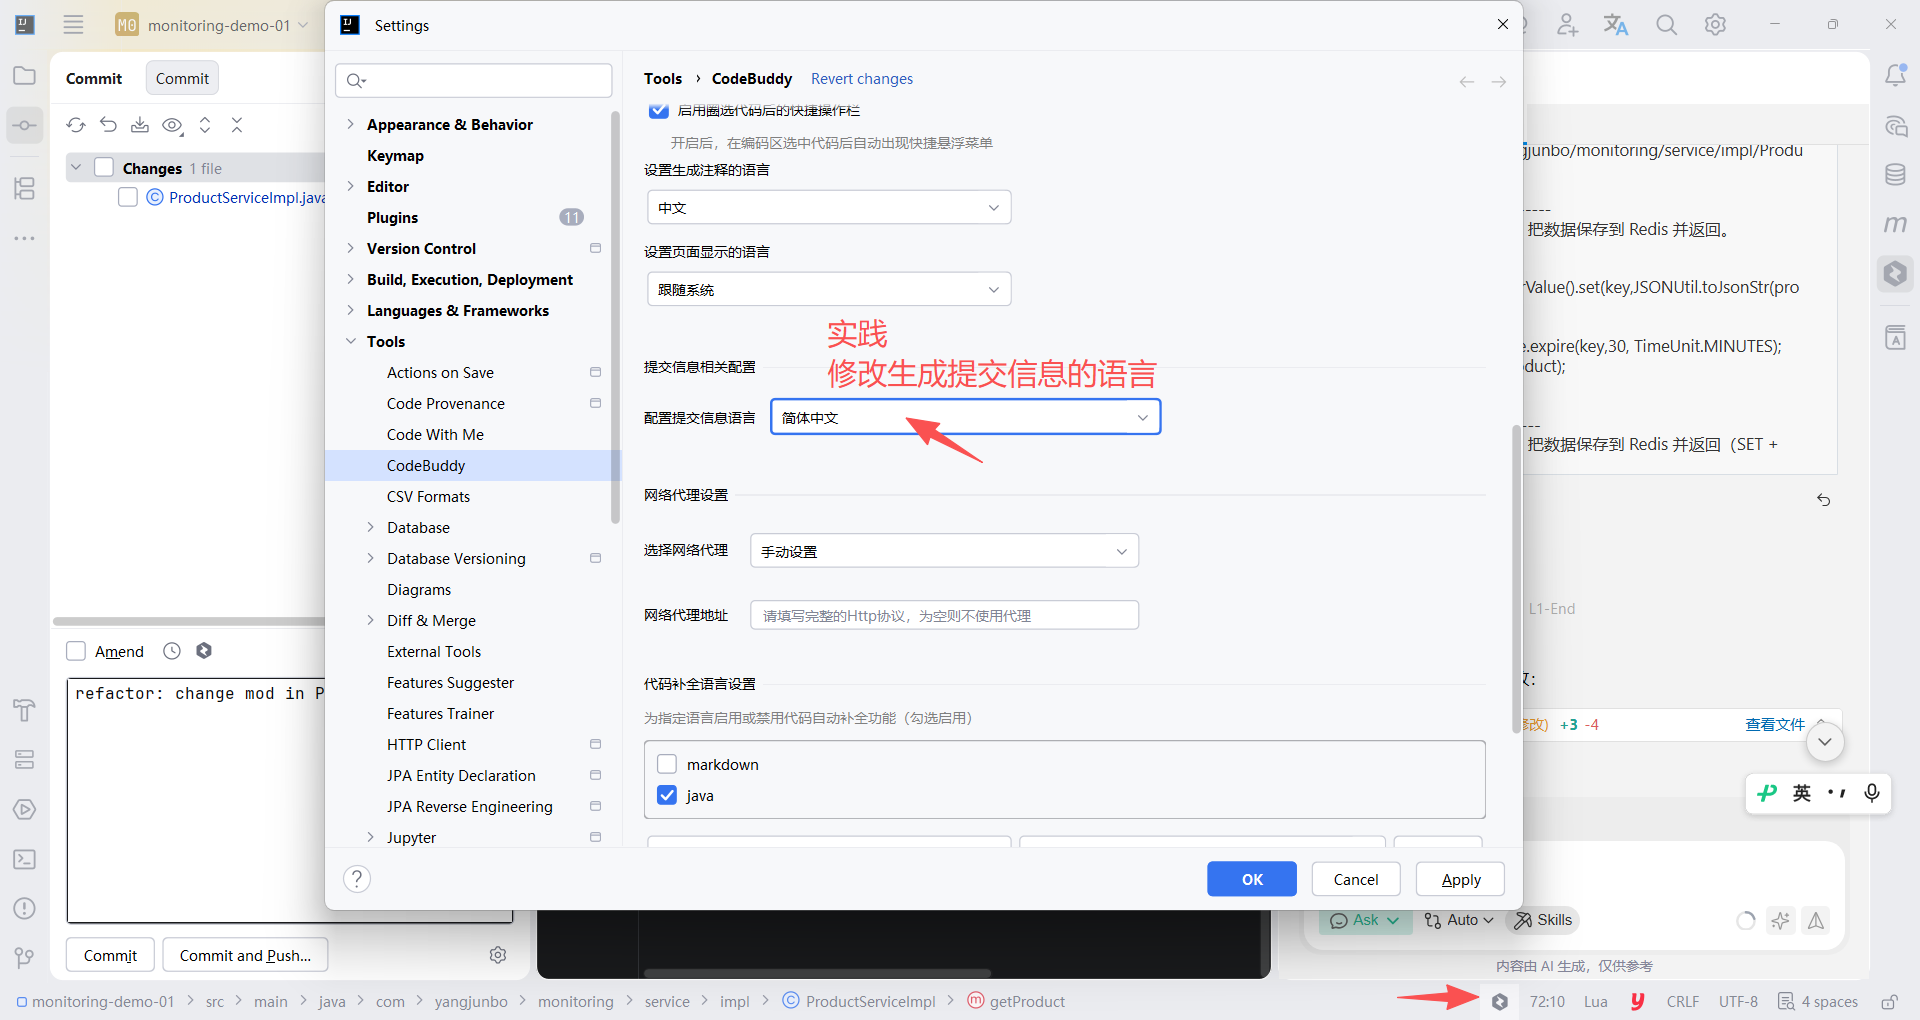This screenshot has height=1020, width=1920.
Task: Open the Git branches tool window
Action: (24, 958)
